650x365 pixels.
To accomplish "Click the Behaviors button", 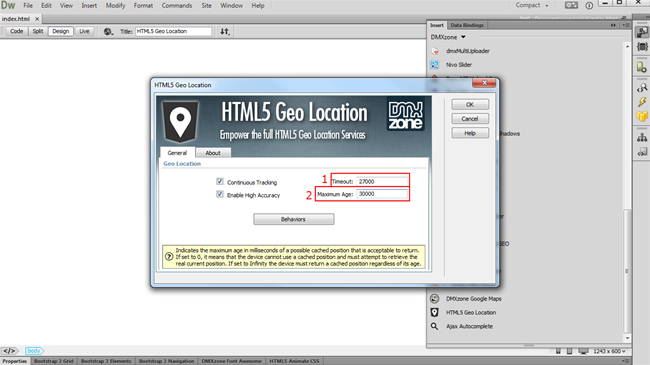I will [293, 219].
